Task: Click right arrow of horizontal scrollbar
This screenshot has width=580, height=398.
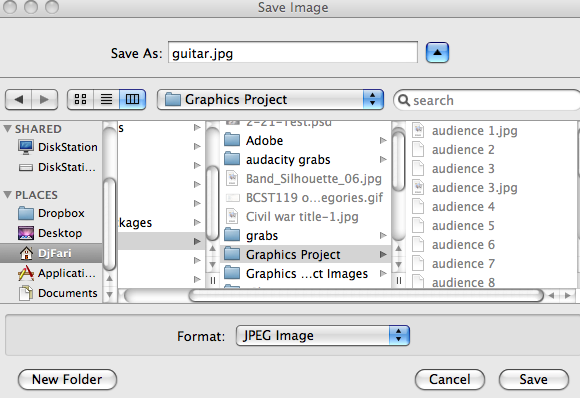Action: [568, 296]
